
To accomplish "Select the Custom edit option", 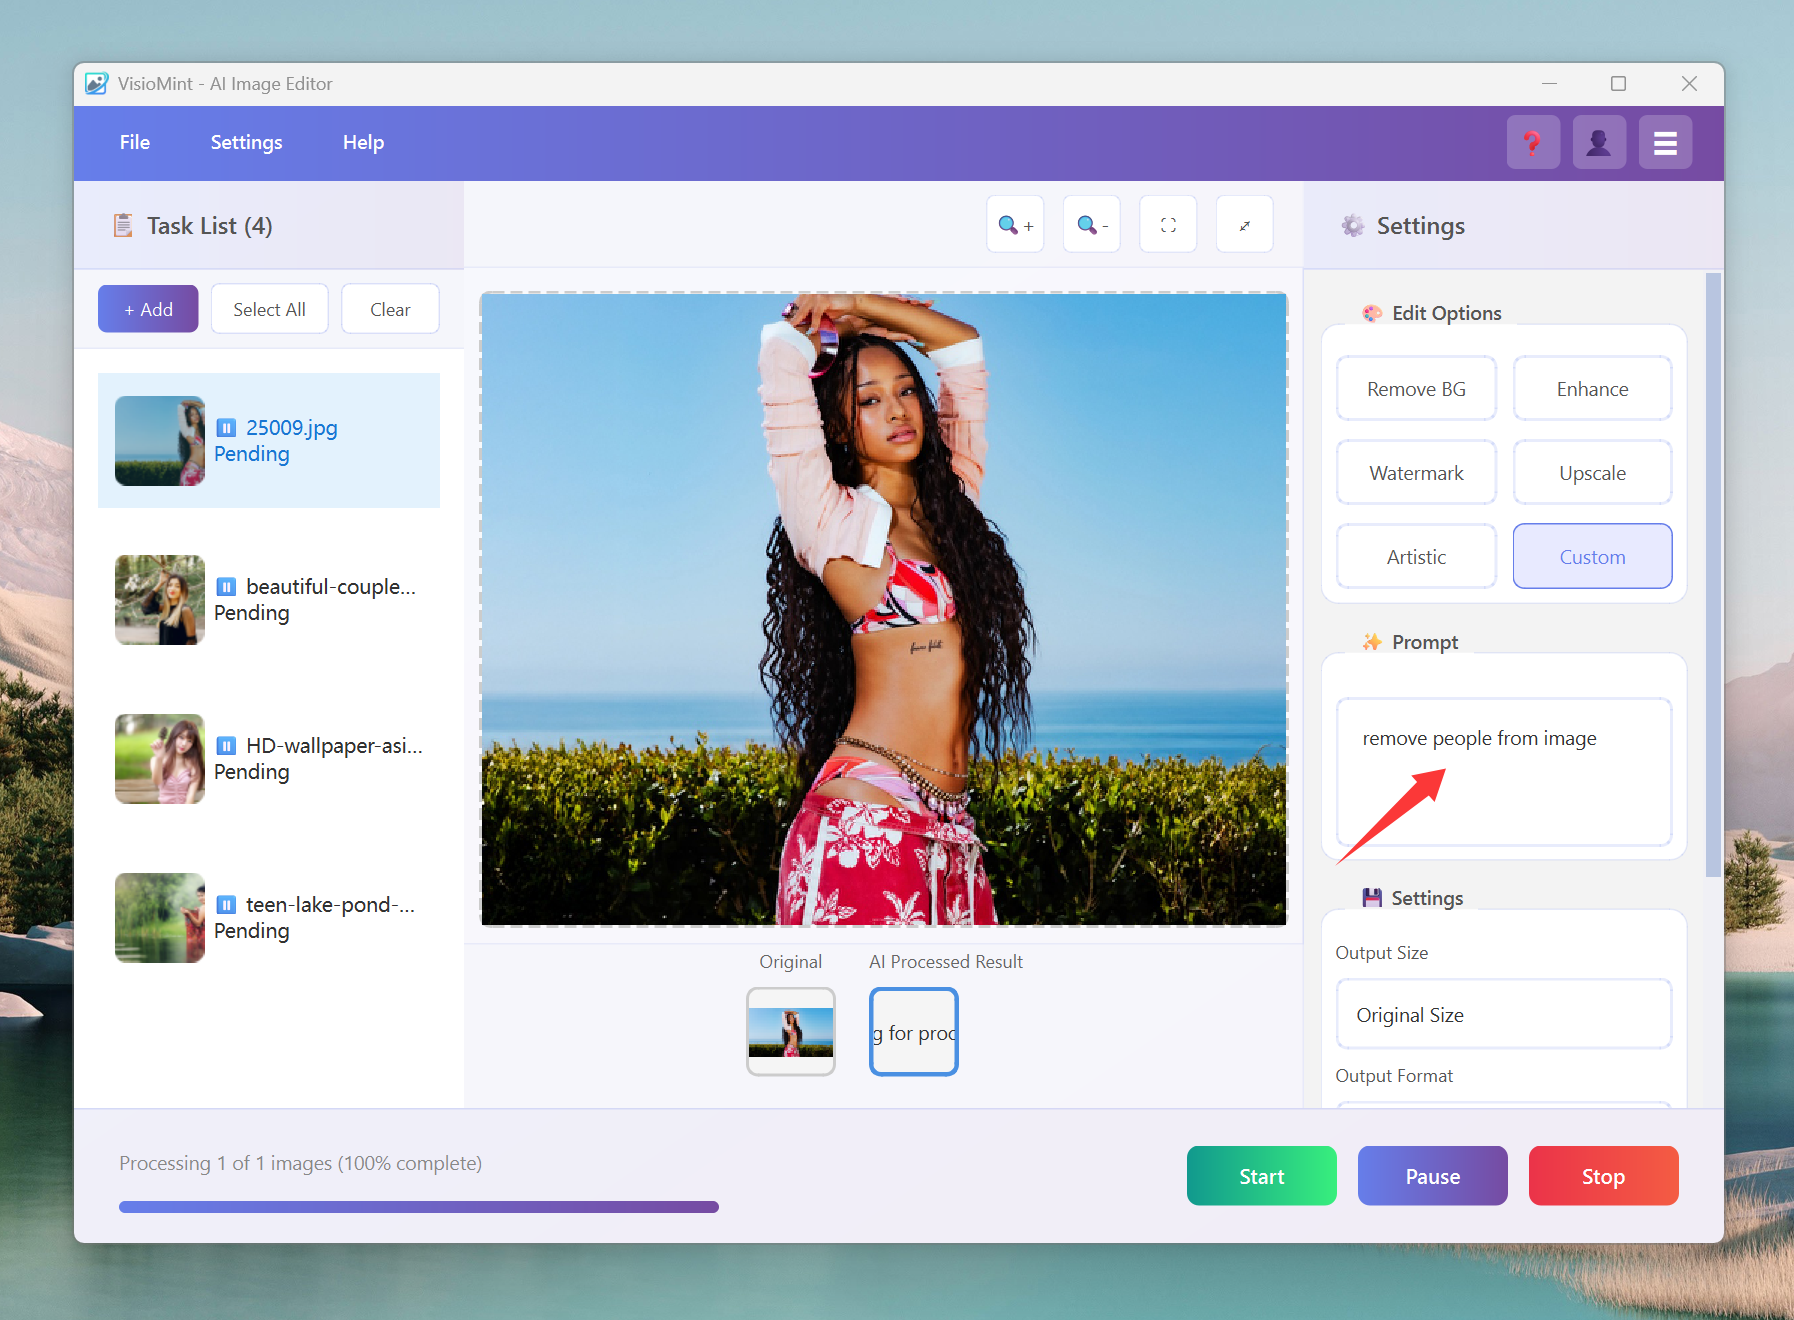I will (1592, 557).
